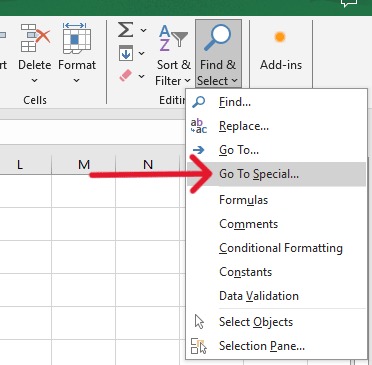Click the Sort & Filter icon
The height and width of the screenshot is (365, 372).
tap(173, 38)
